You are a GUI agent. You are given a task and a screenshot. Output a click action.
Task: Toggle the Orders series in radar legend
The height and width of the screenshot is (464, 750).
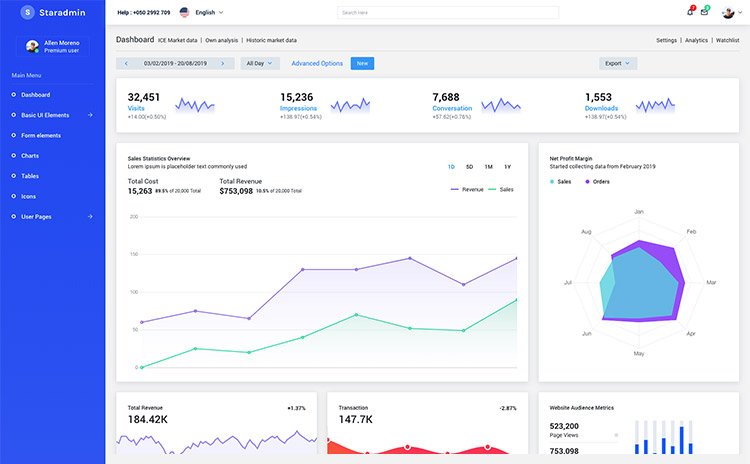[x=600, y=182]
